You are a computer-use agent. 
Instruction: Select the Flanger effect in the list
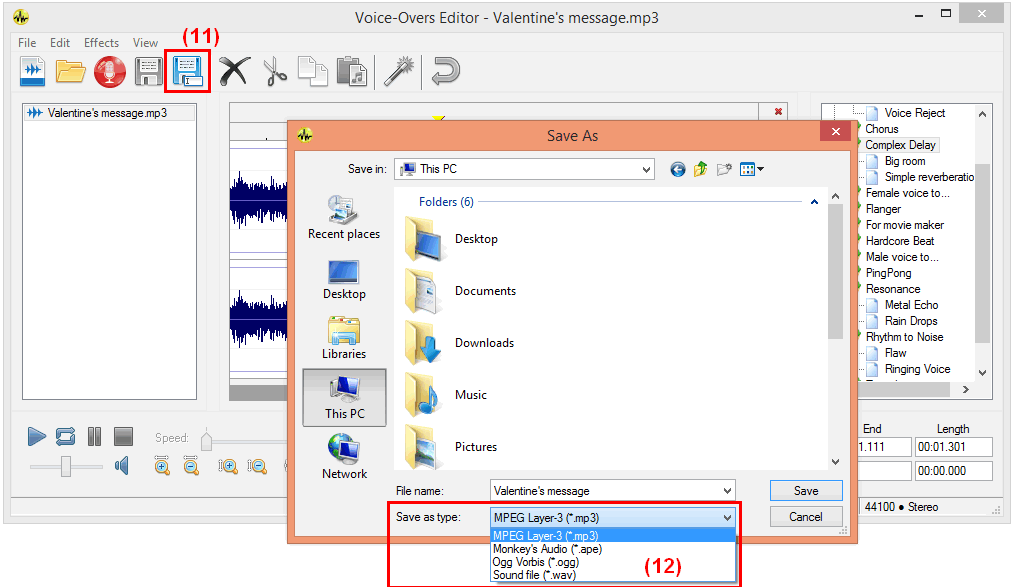(884, 208)
